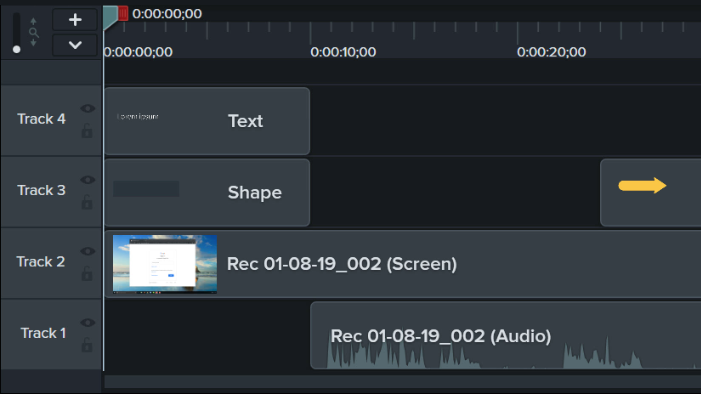Select the yellow arrow annotation clip
This screenshot has width=701, height=394.
pyautogui.click(x=650, y=192)
